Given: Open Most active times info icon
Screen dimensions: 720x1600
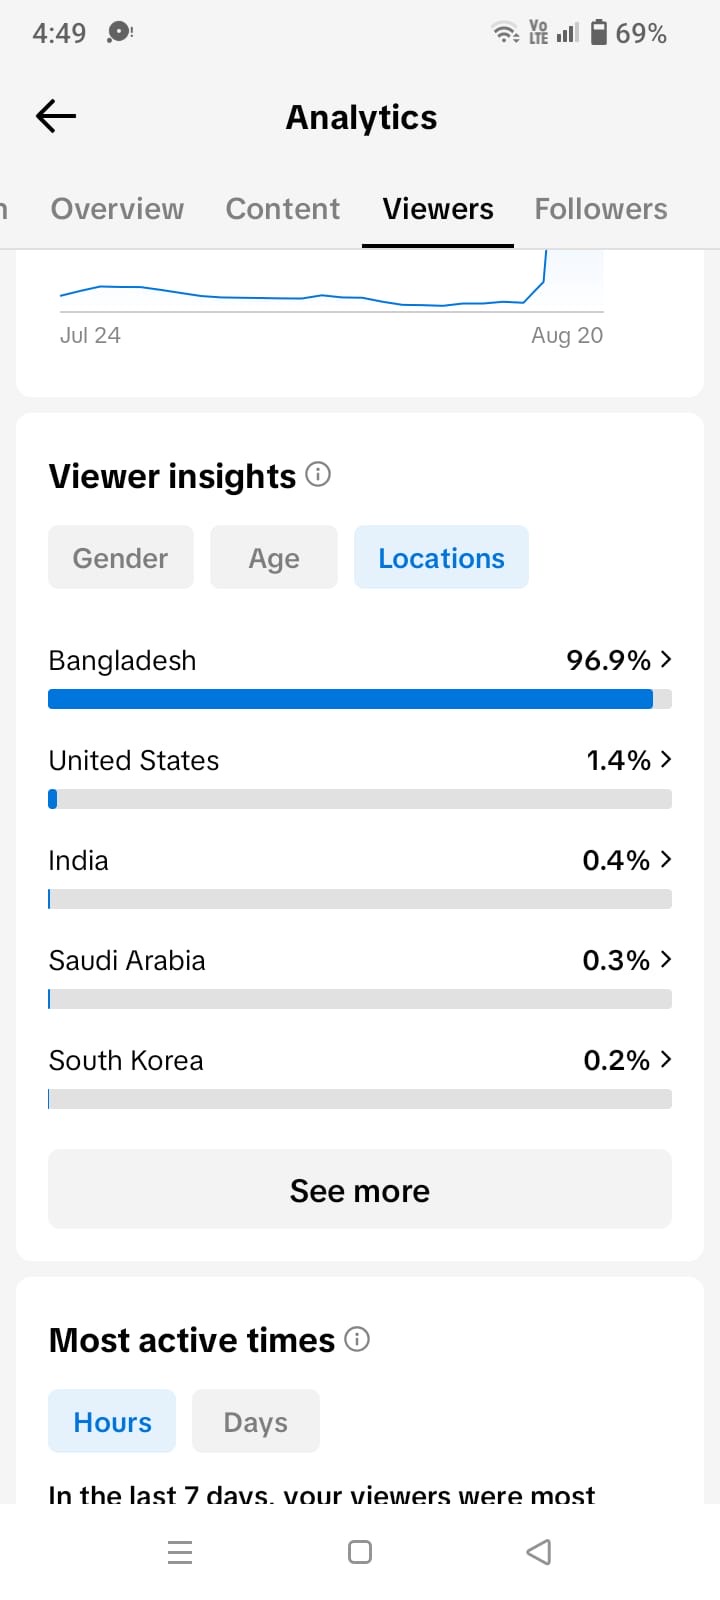Looking at the screenshot, I should 357,1339.
